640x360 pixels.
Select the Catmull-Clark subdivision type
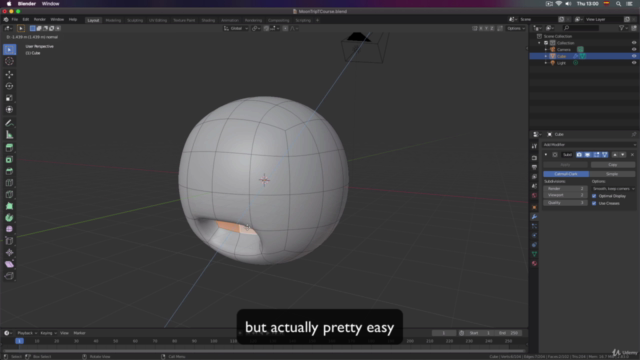566,174
